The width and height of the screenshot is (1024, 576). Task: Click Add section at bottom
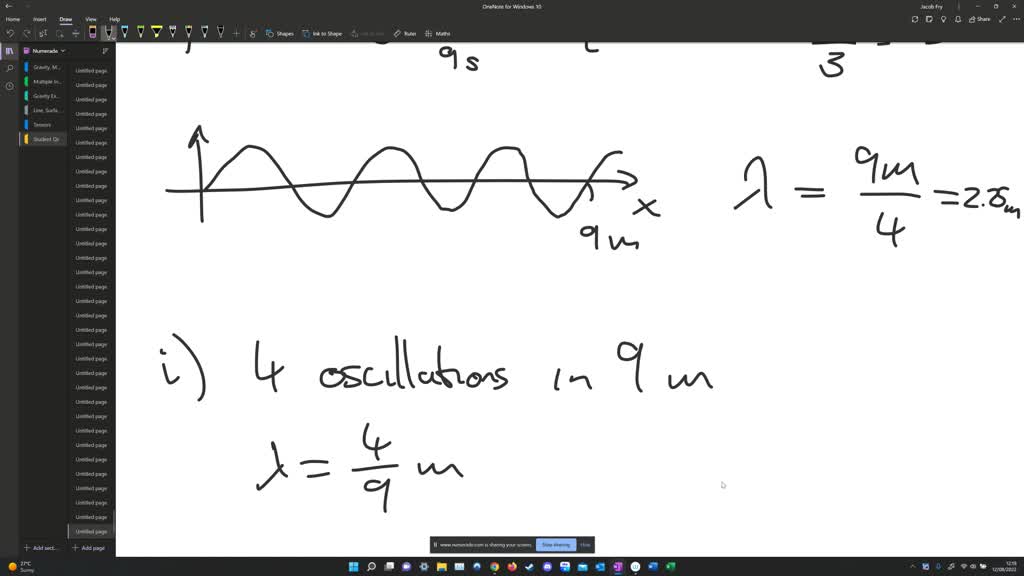click(x=40, y=548)
